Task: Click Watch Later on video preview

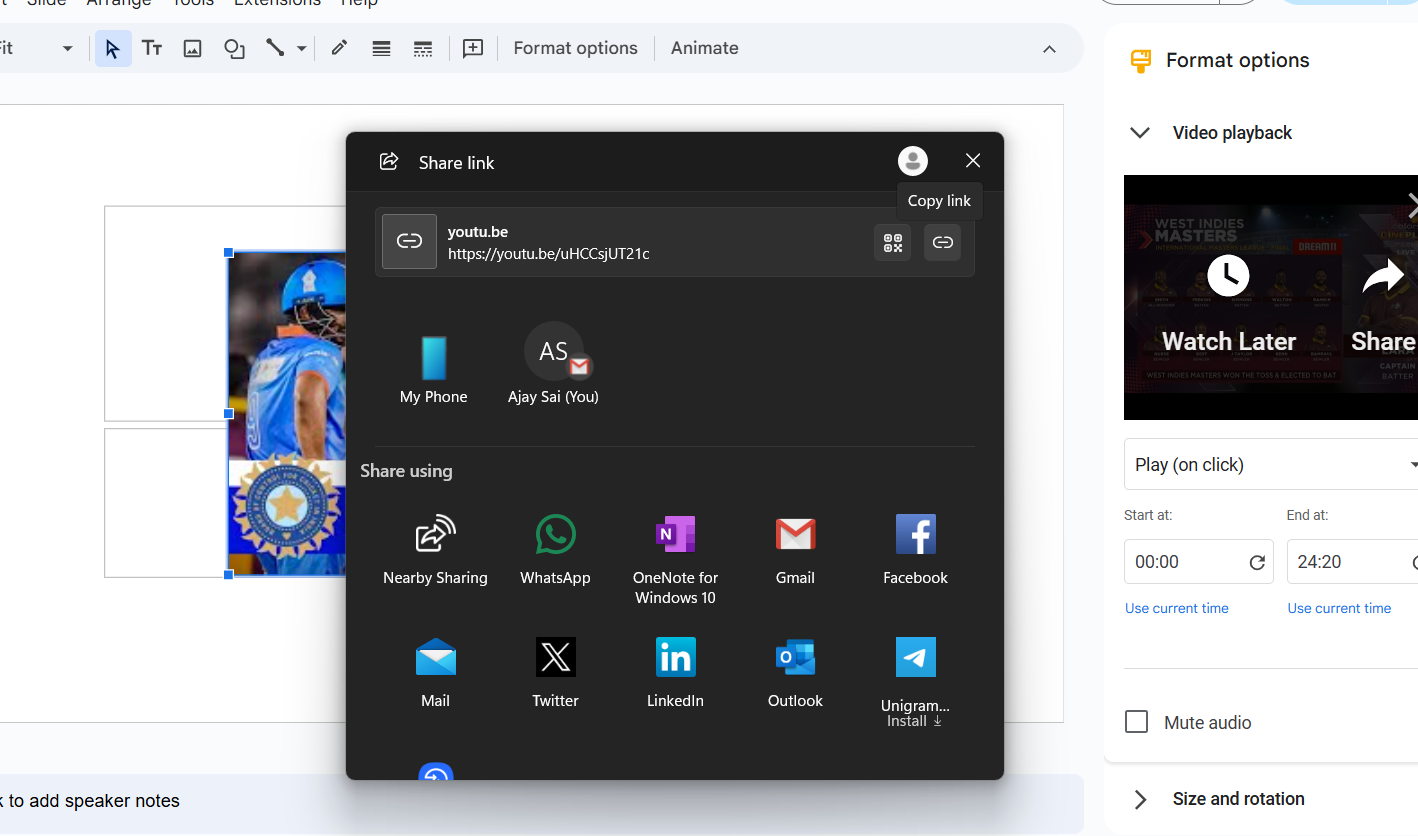Action: (1229, 304)
